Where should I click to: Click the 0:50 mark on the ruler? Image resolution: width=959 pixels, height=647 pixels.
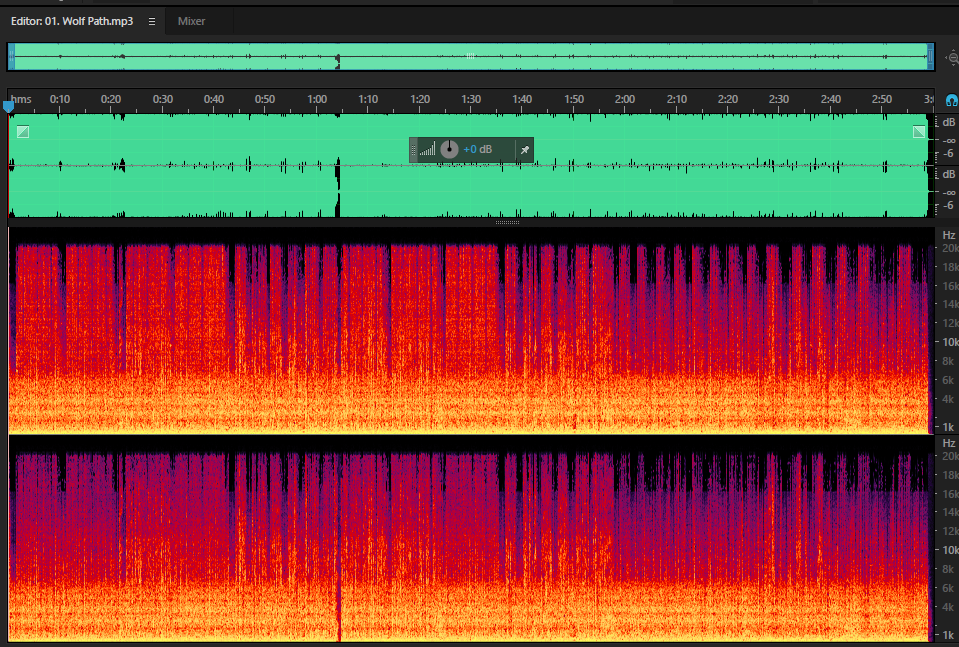(x=265, y=99)
